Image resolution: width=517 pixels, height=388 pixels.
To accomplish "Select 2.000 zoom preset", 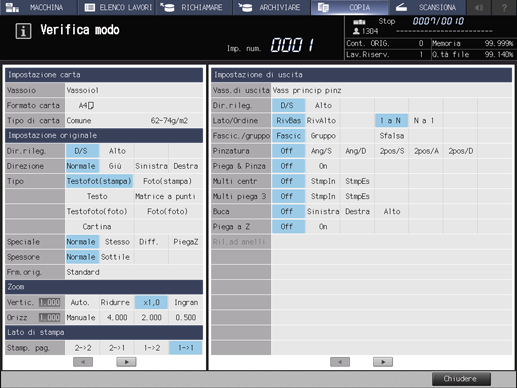I will 151,317.
